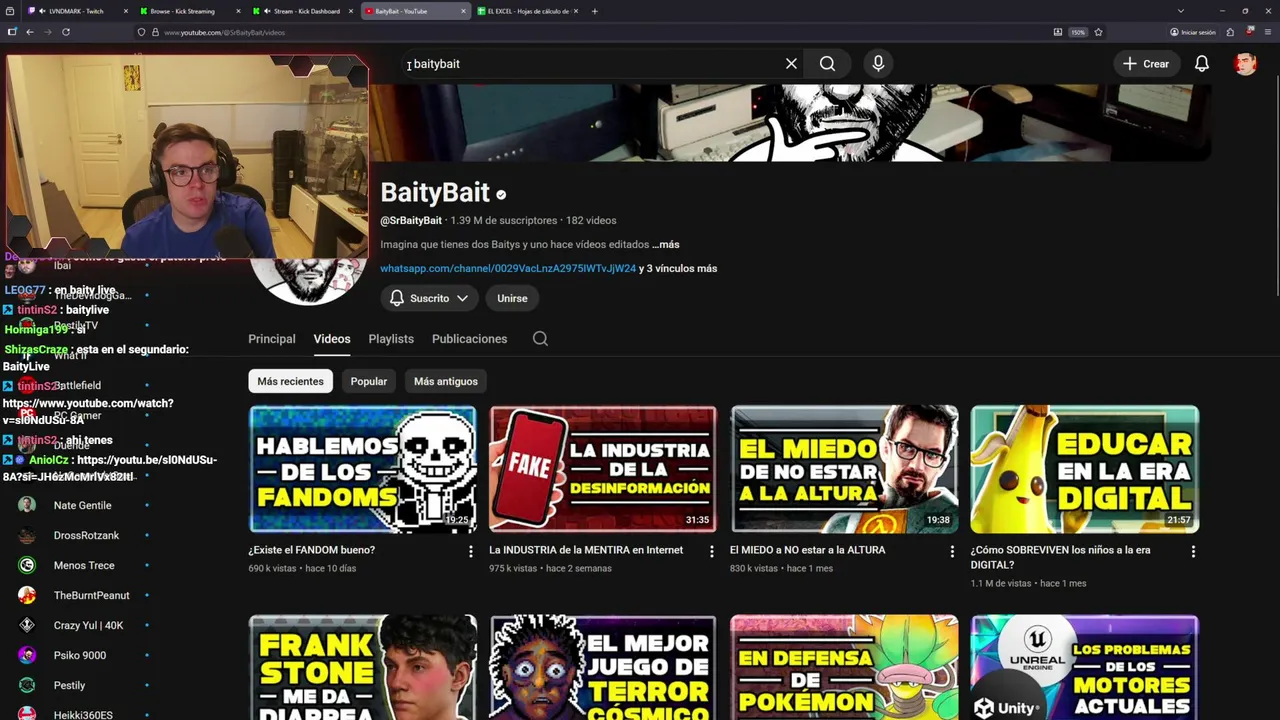This screenshot has height=720, width=1280.
Task: Open HABLEMOS DE LOS FANDOMS thumbnail
Action: [363, 469]
